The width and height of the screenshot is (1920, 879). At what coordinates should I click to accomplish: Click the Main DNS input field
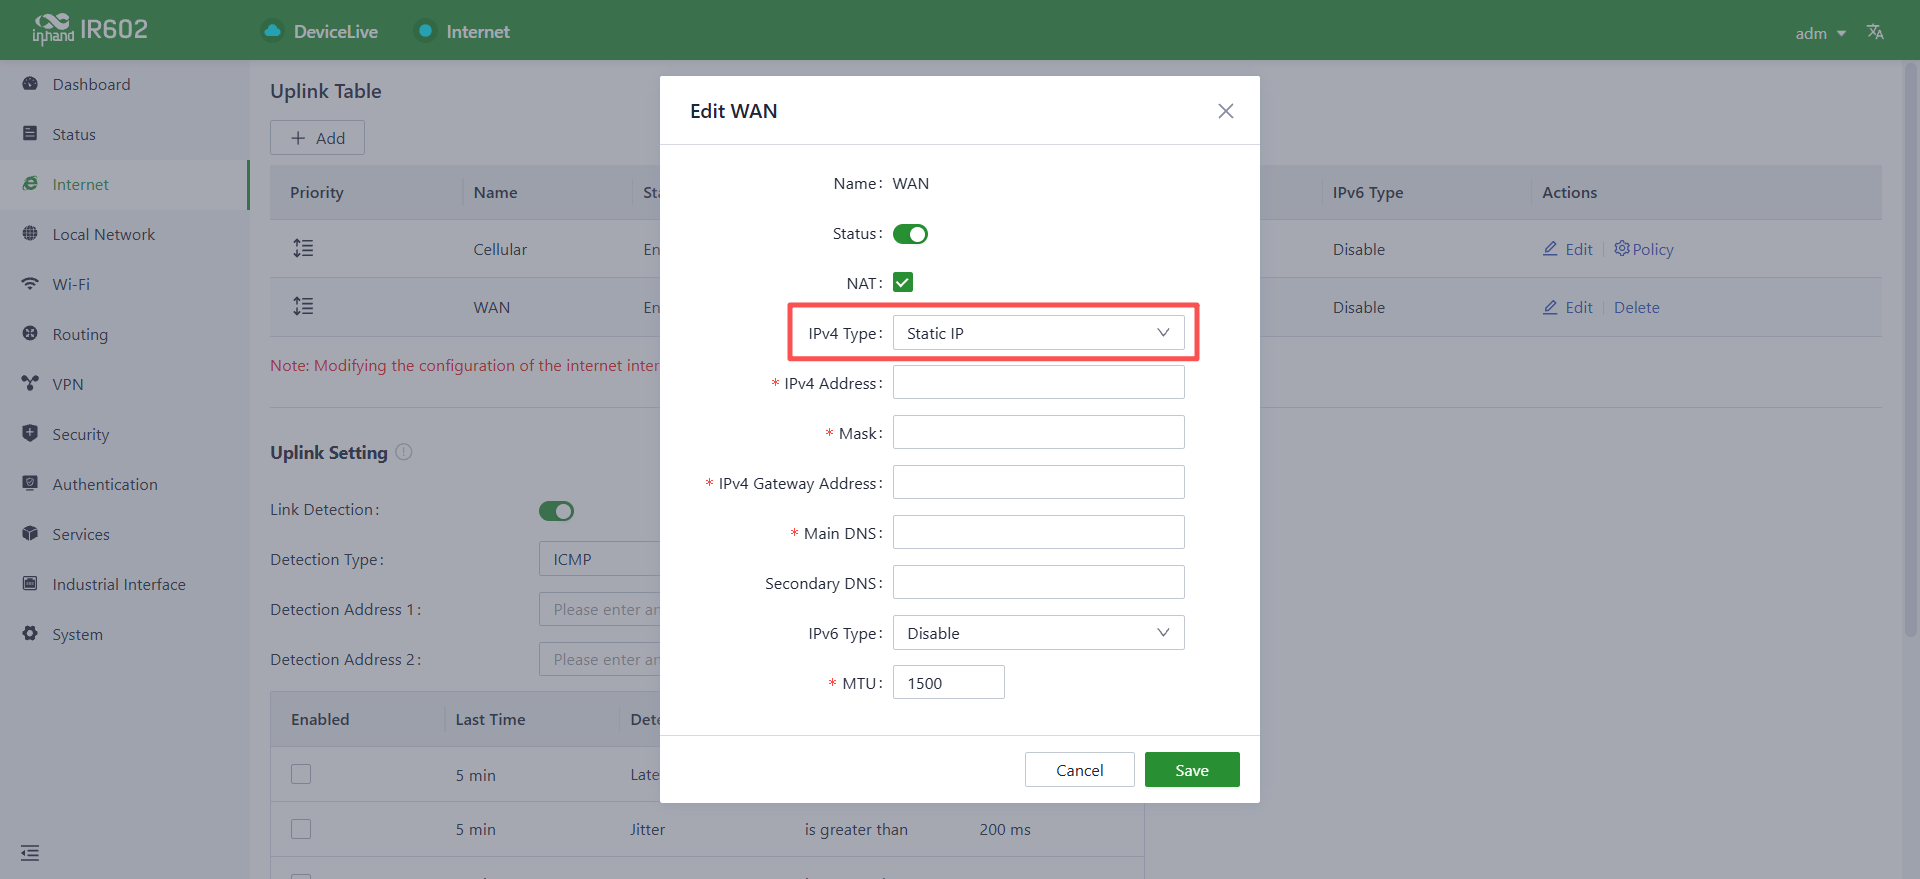[x=1038, y=533]
